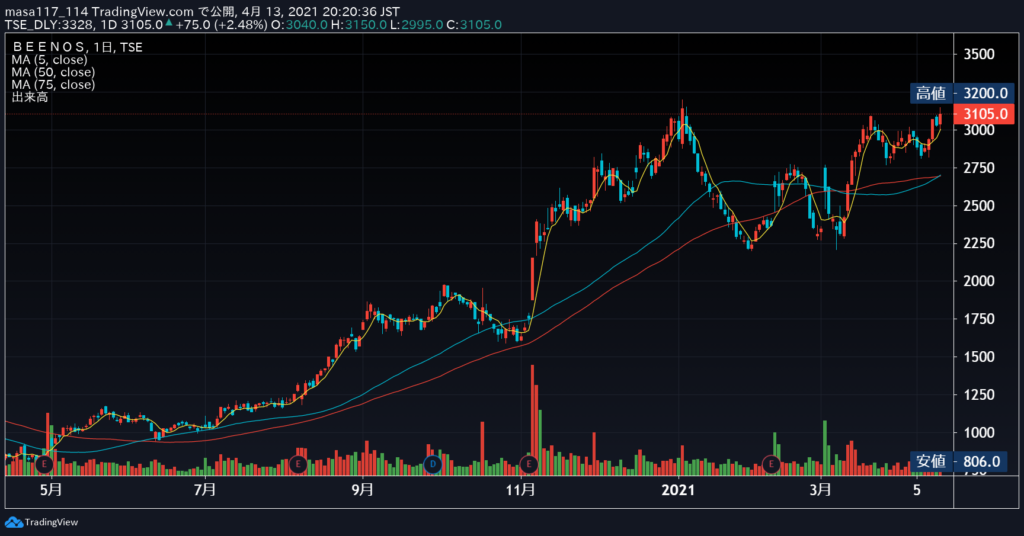Click the 2021 time axis label
Viewport: 1024px width, 536px height.
tap(678, 490)
